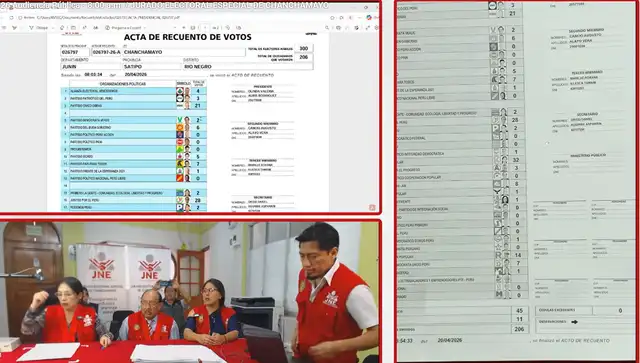Click the RIO NEGRO district field
Screen dimensions: 640x363
coord(248,67)
